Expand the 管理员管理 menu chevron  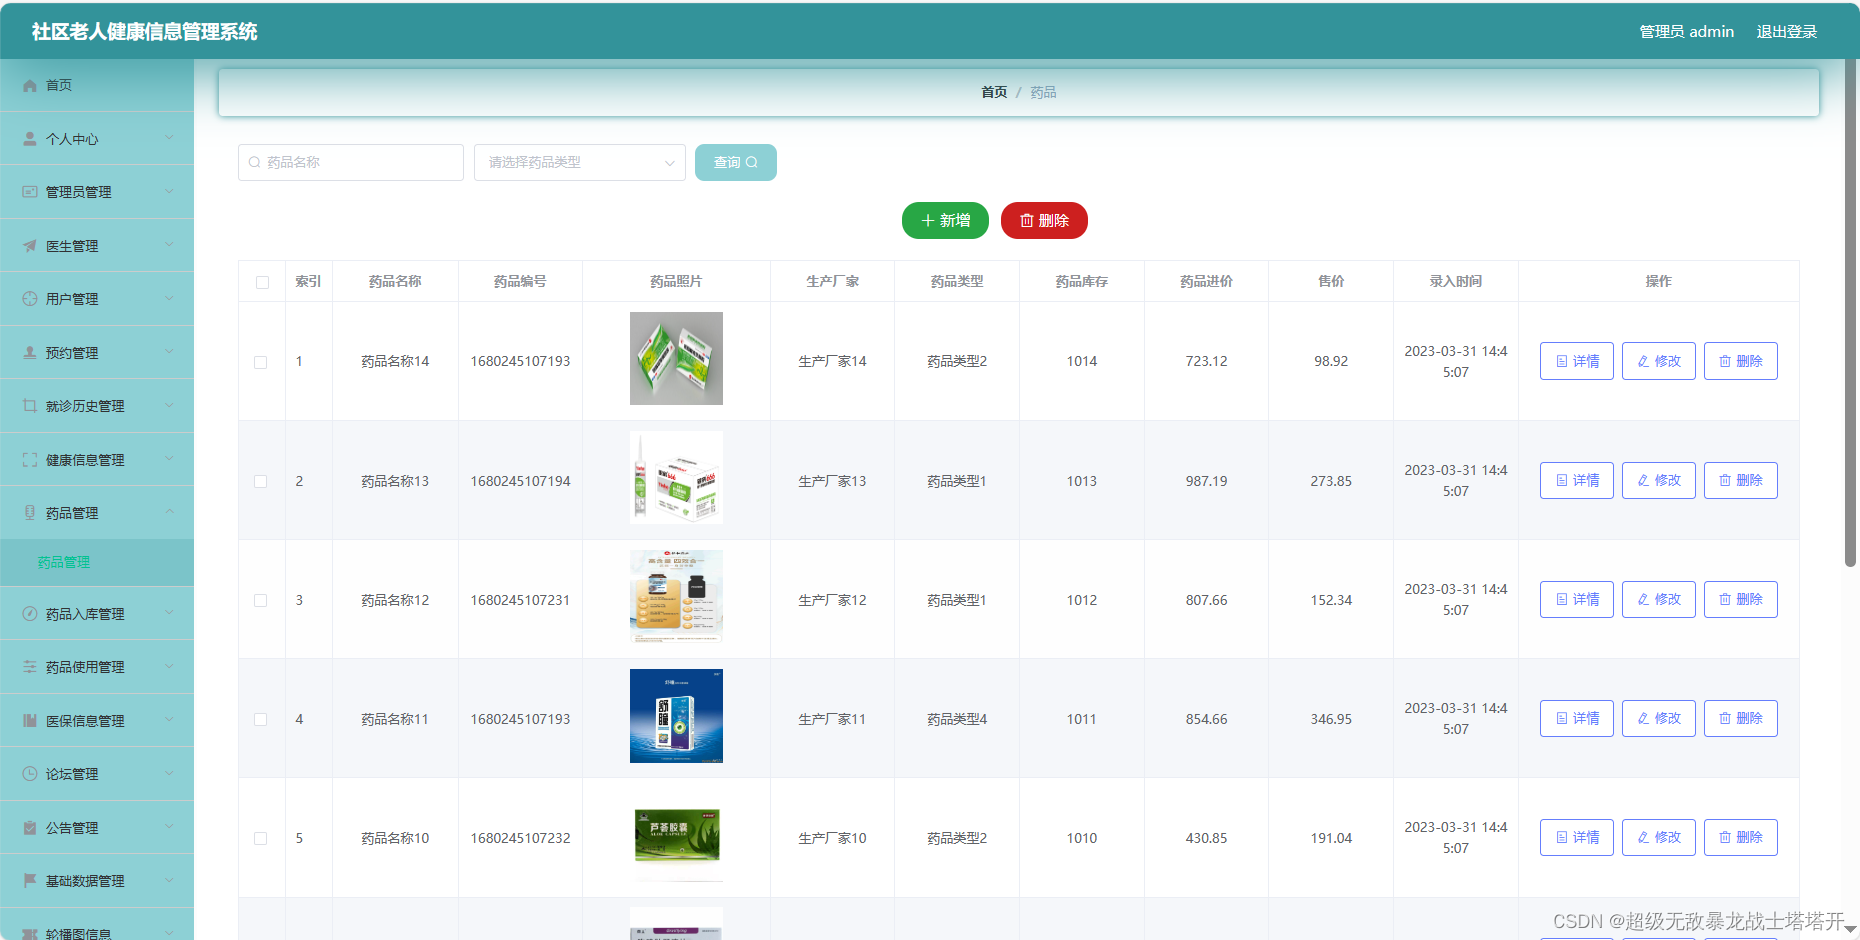pos(169,191)
